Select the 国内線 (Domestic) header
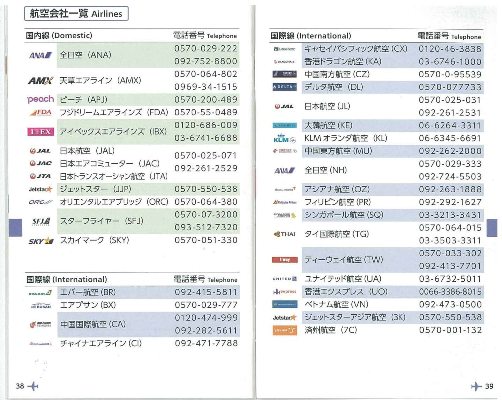502x400 pixels. (59, 35)
